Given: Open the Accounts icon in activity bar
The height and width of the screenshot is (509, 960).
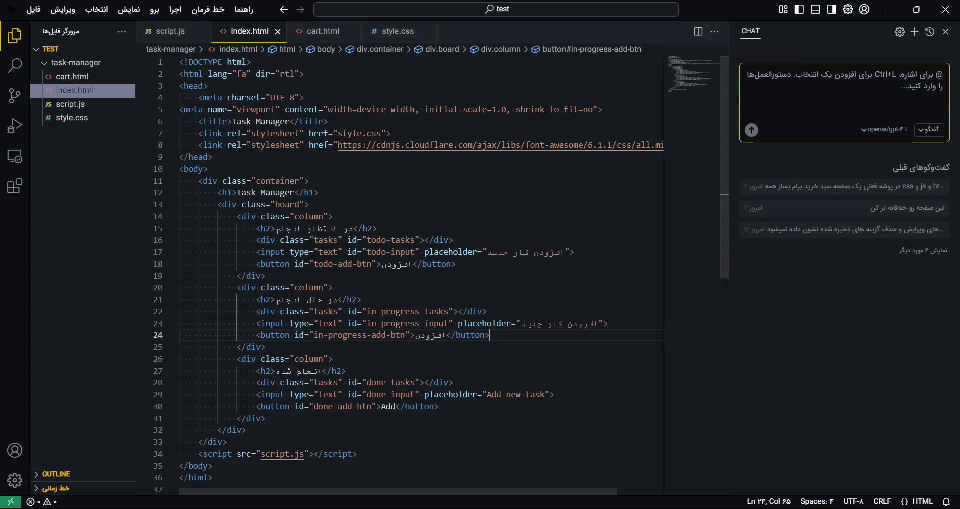Looking at the screenshot, I should [15, 450].
